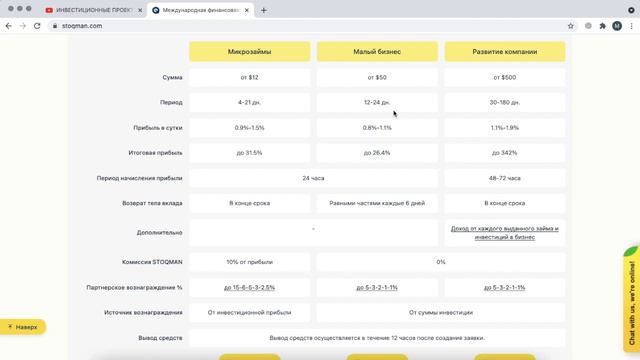This screenshot has height=360, width=640.
Task: Click the до 26.4% total profit cell
Action: coord(377,153)
